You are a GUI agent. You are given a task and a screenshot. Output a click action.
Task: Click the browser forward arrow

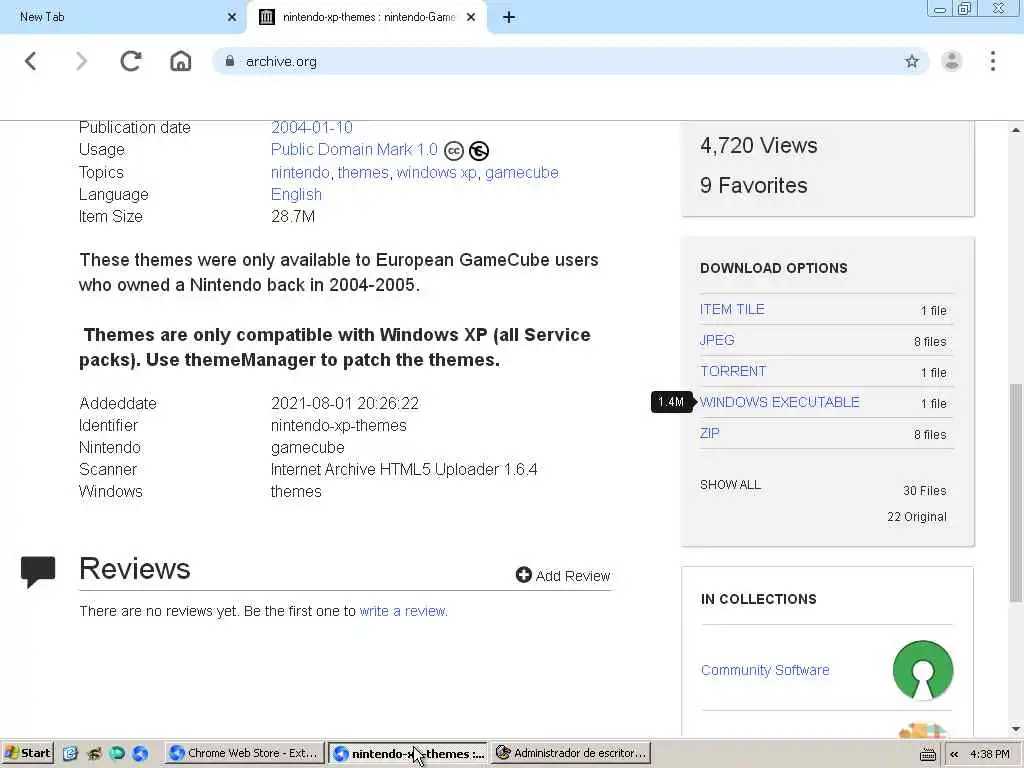81,61
